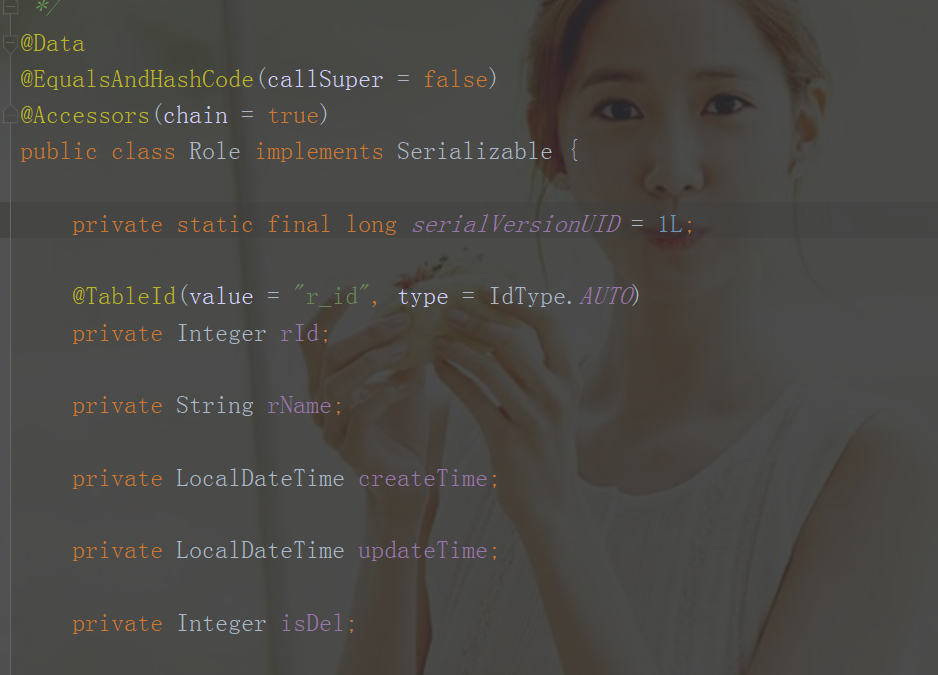938x675 pixels.
Task: Click the rId field name
Action: pyautogui.click(x=300, y=333)
